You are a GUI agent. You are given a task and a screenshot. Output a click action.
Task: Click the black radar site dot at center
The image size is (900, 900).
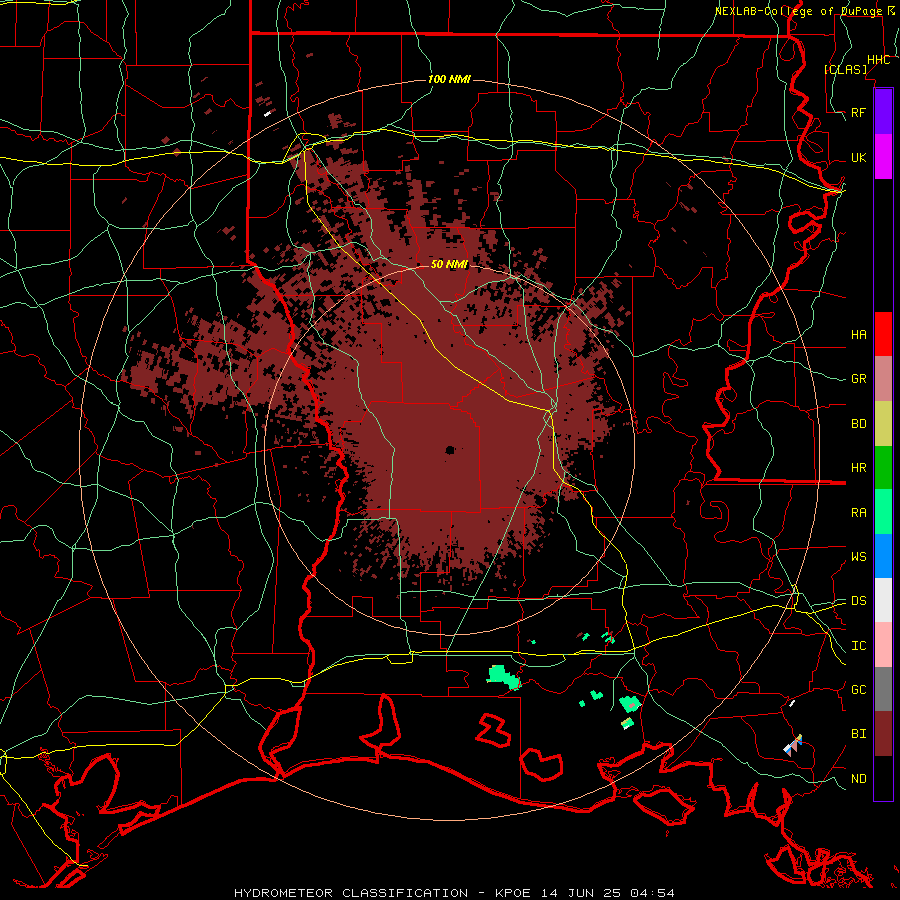tap(450, 451)
